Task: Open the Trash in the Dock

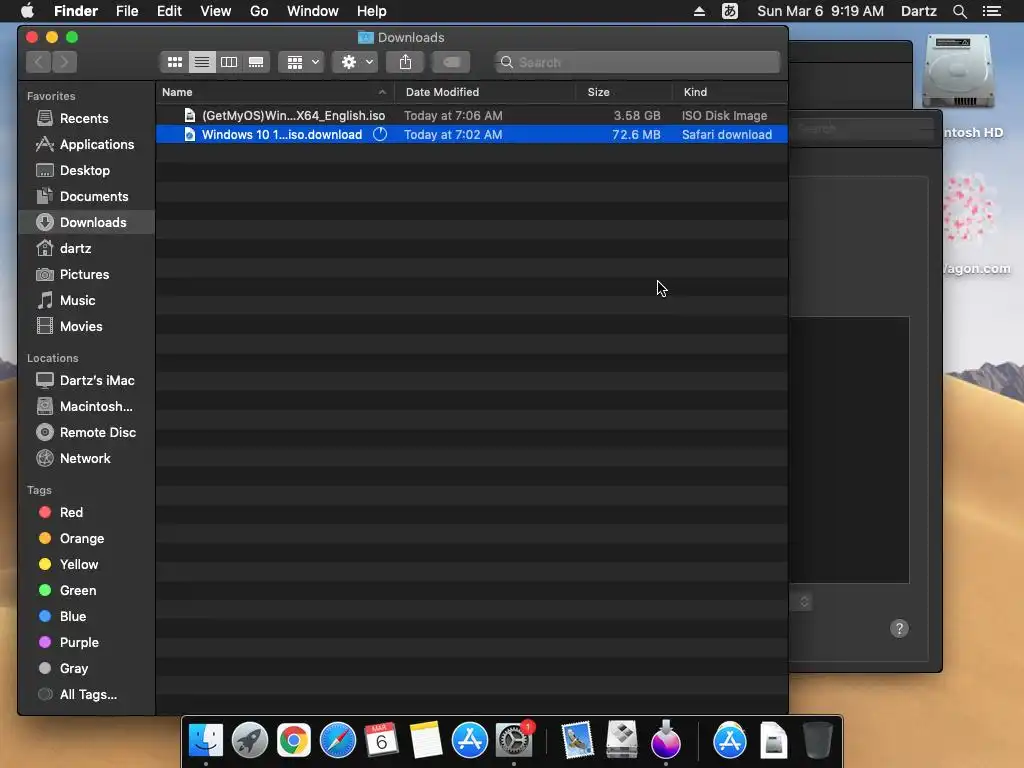Action: pos(817,740)
